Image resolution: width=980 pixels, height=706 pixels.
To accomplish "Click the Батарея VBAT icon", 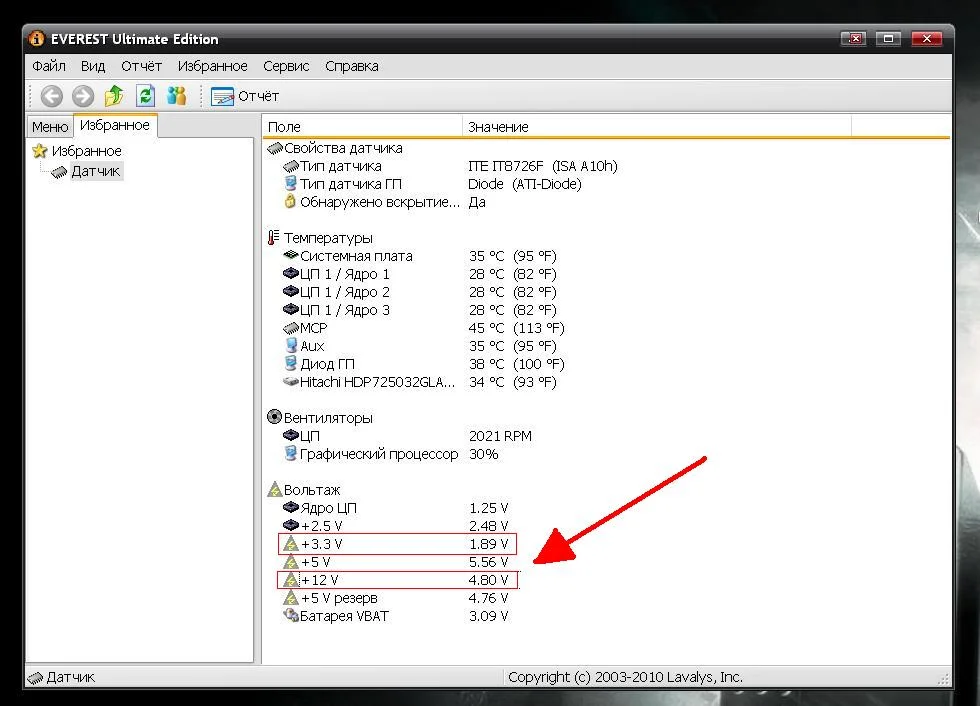I will (291, 615).
